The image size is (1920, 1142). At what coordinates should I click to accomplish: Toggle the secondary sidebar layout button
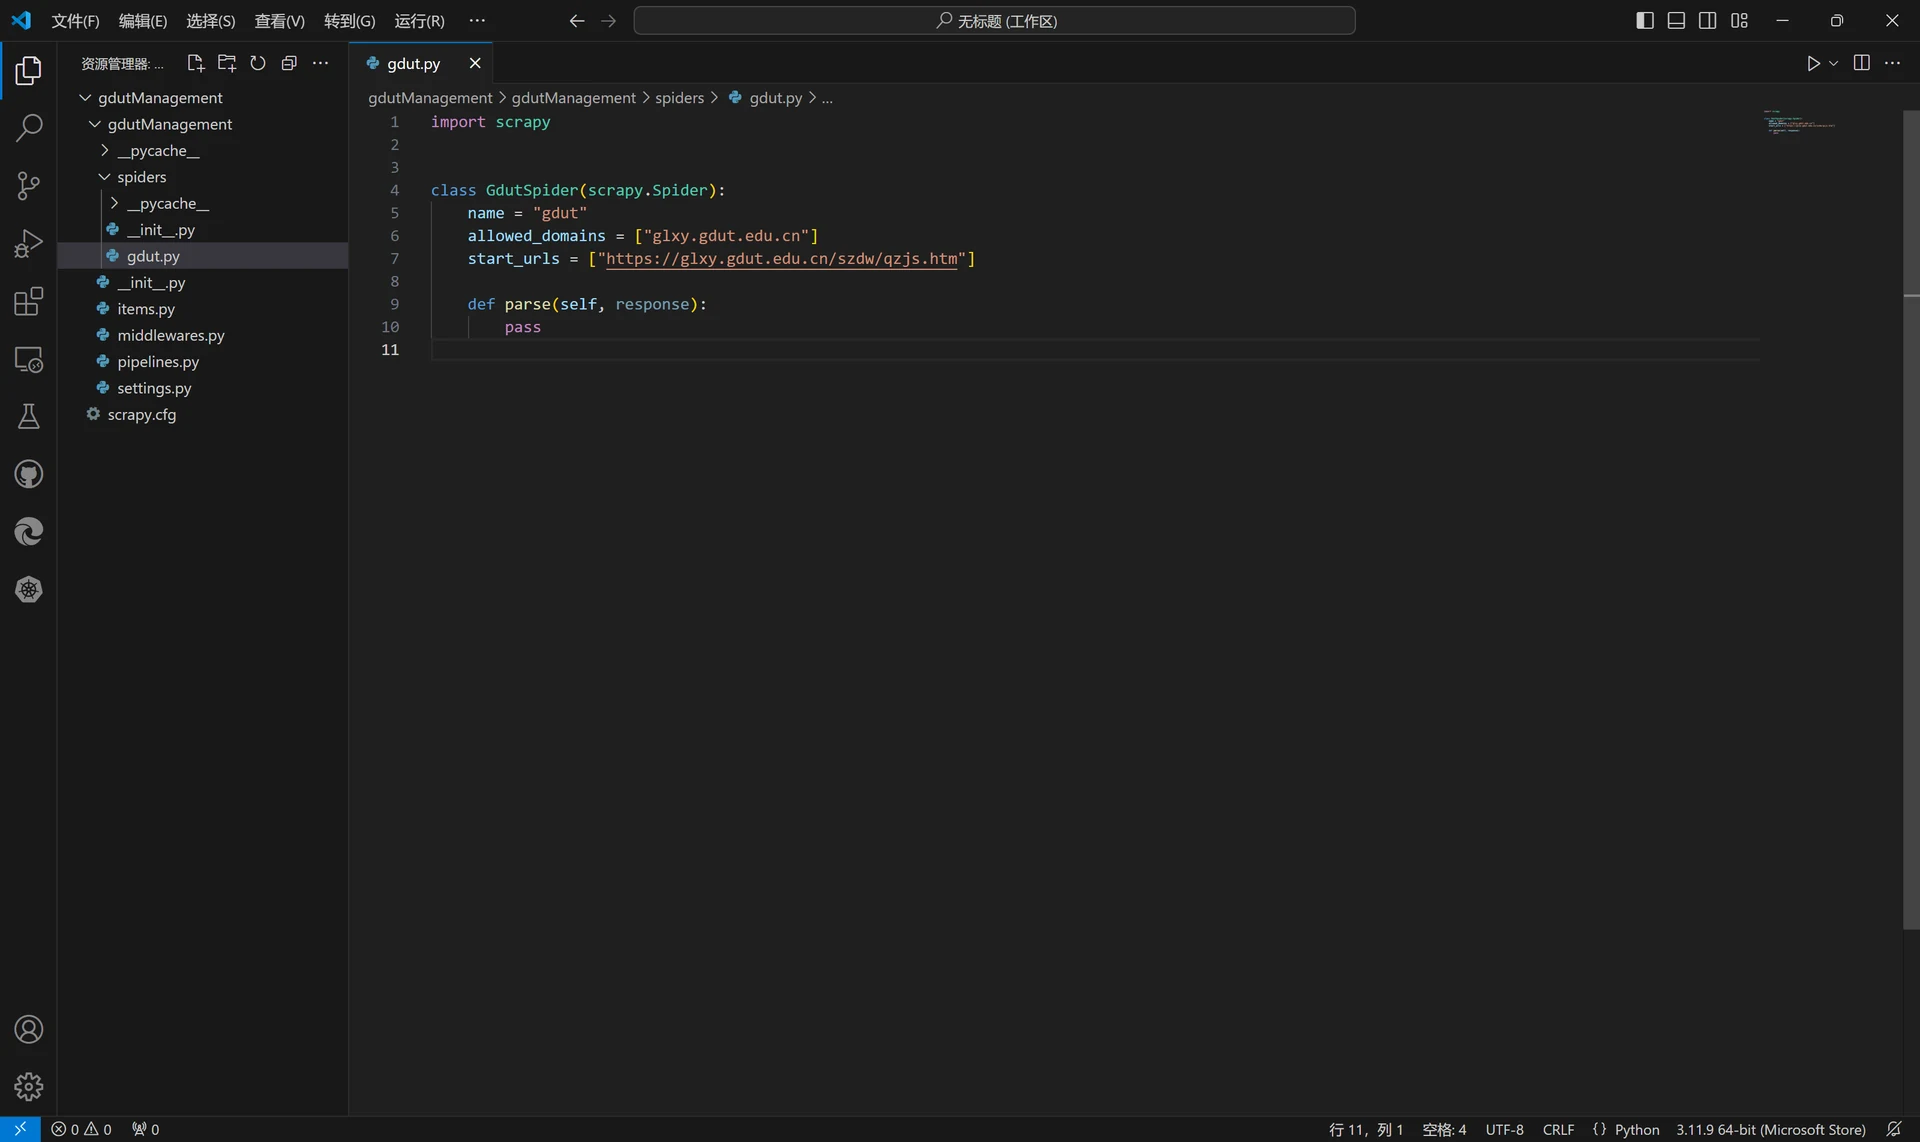pyautogui.click(x=1708, y=20)
